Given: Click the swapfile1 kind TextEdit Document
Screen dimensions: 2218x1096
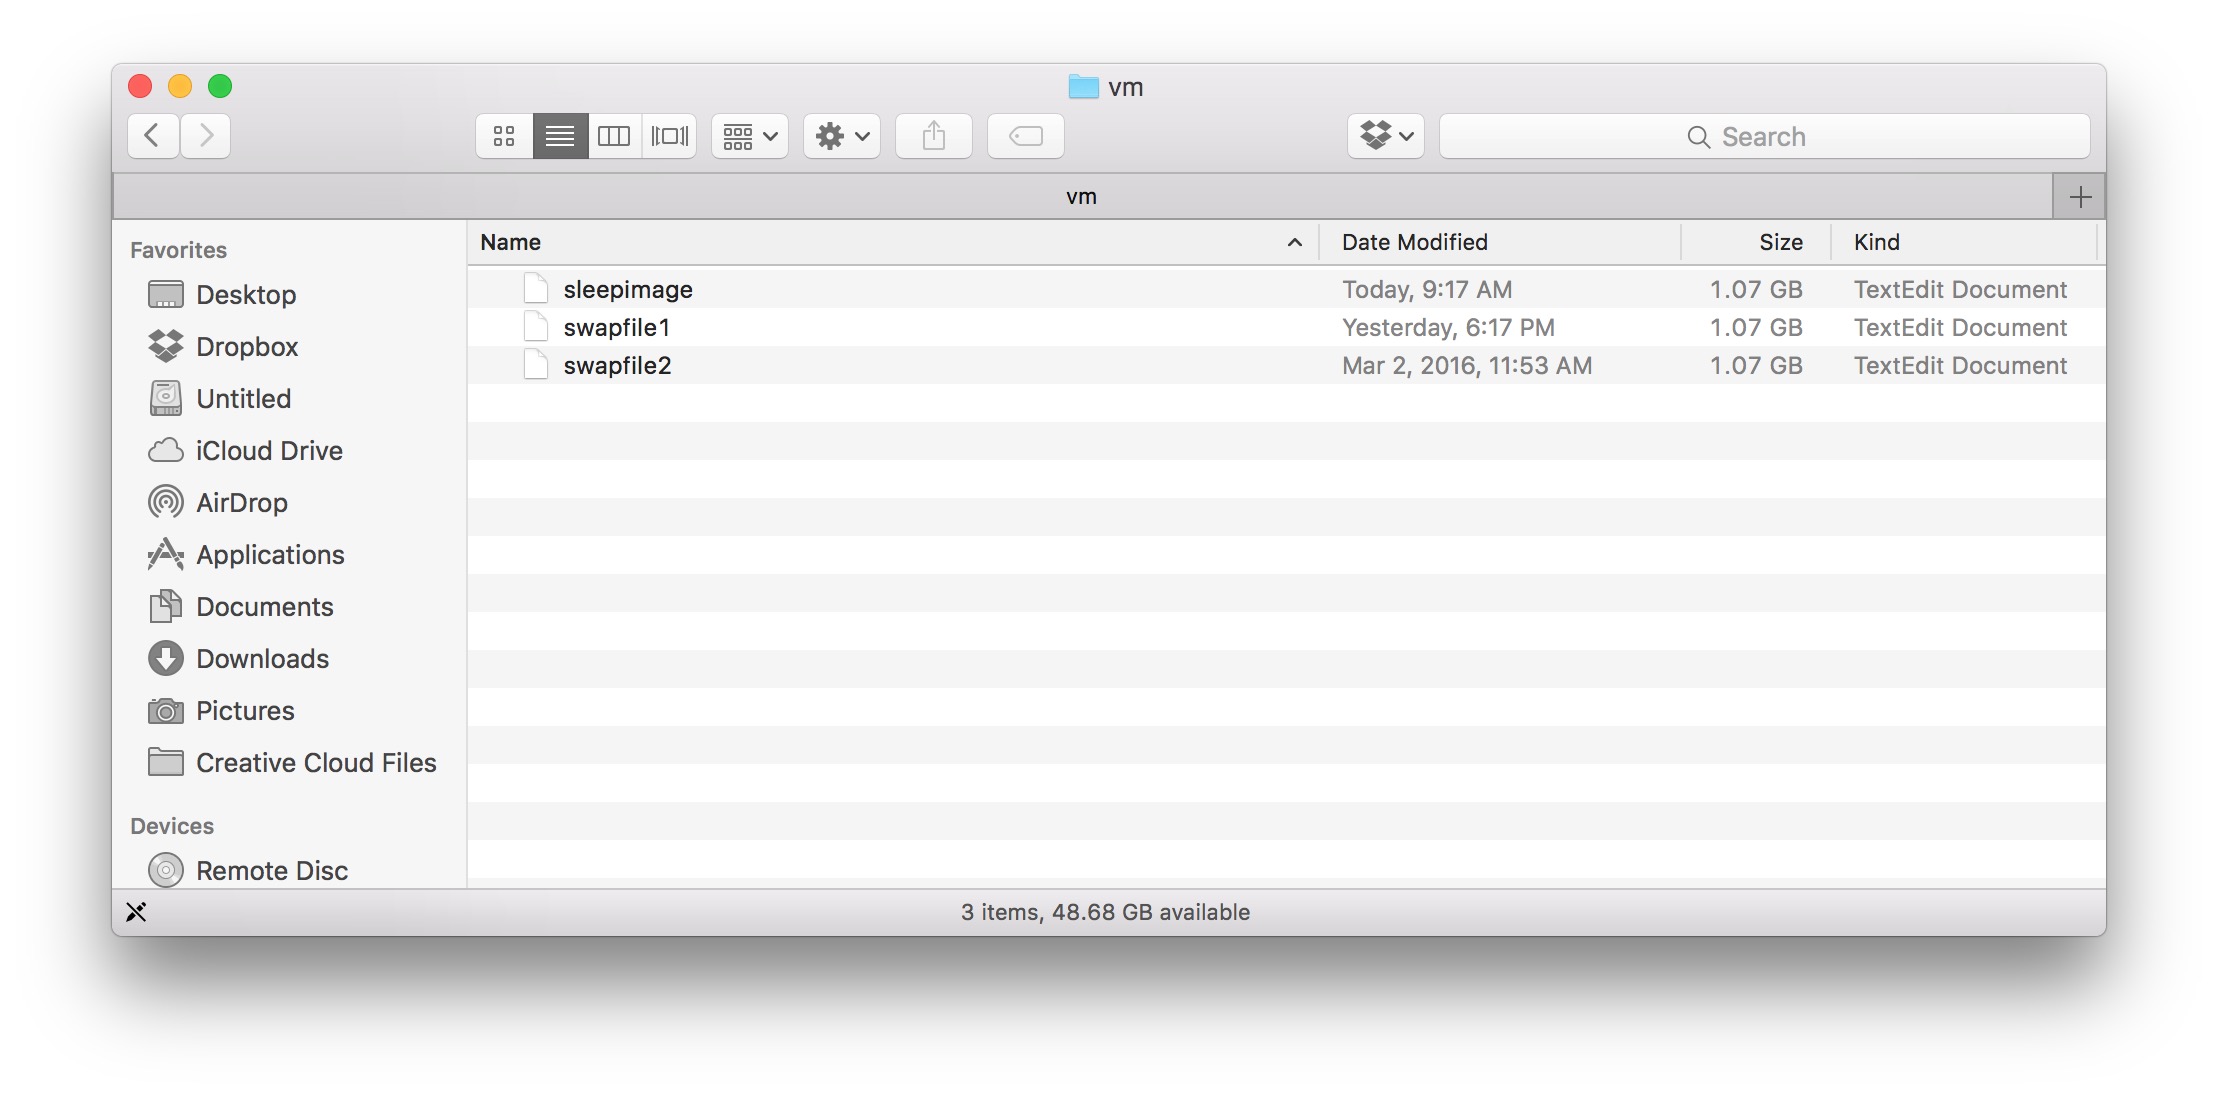Looking at the screenshot, I should point(1960,327).
